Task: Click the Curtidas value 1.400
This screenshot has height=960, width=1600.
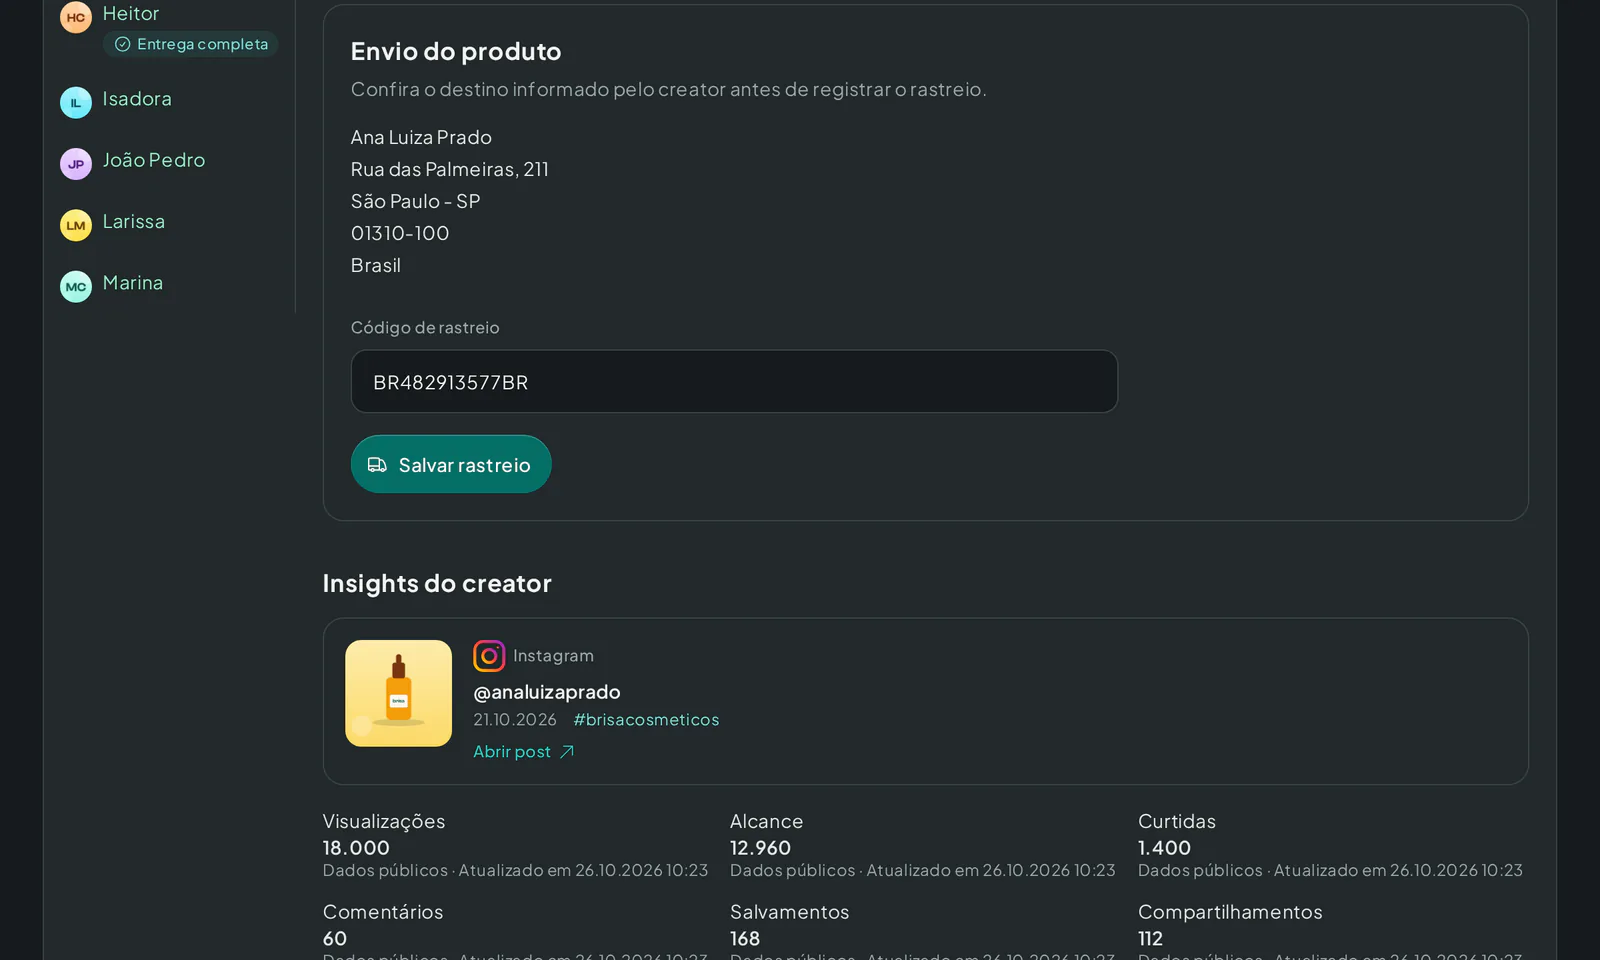Action: click(1164, 848)
